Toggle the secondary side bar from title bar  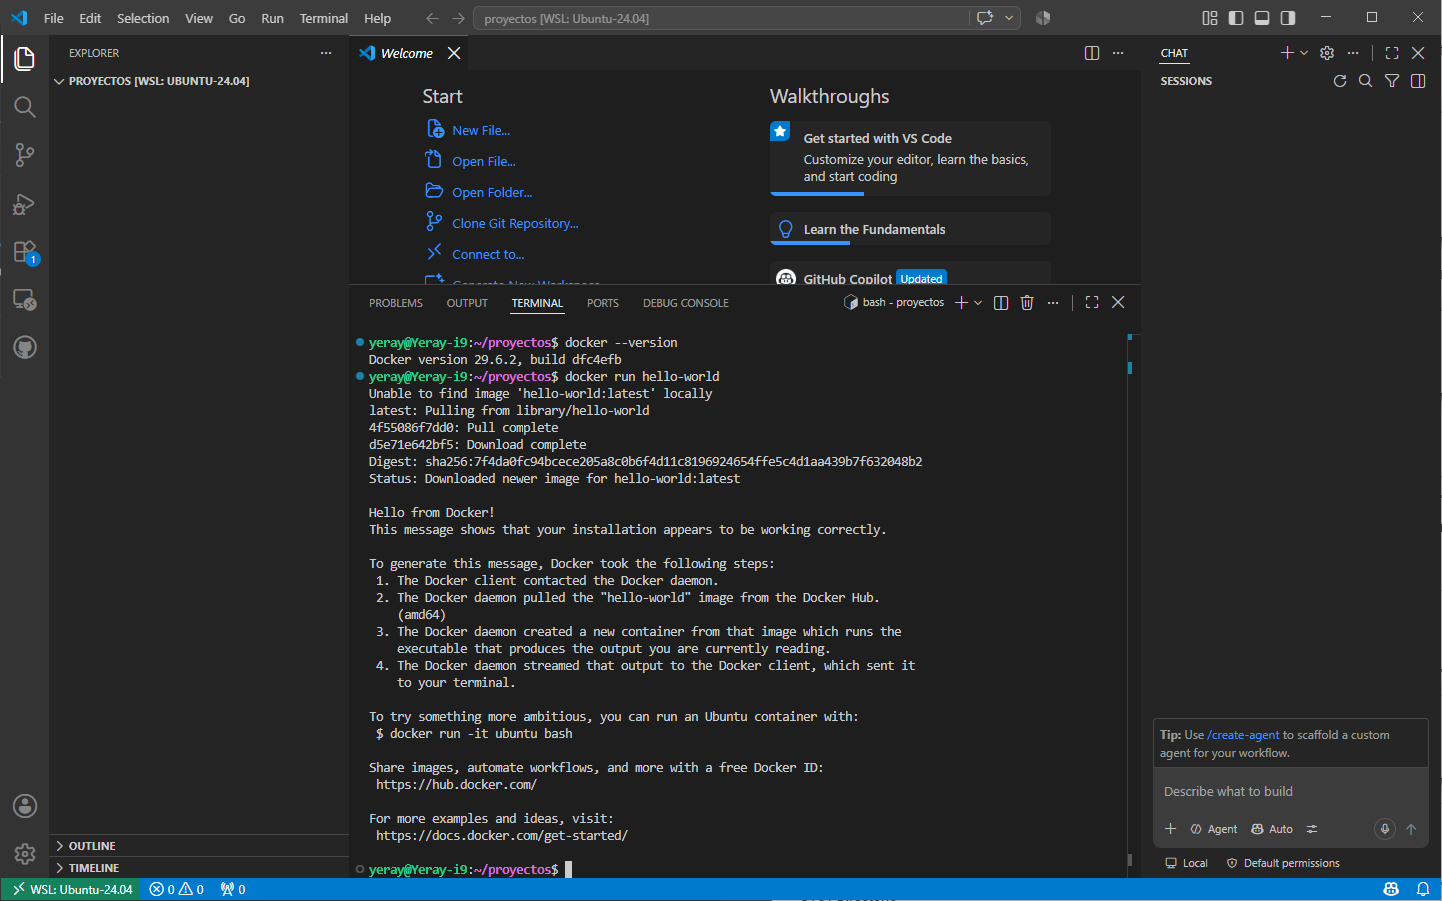click(1288, 18)
